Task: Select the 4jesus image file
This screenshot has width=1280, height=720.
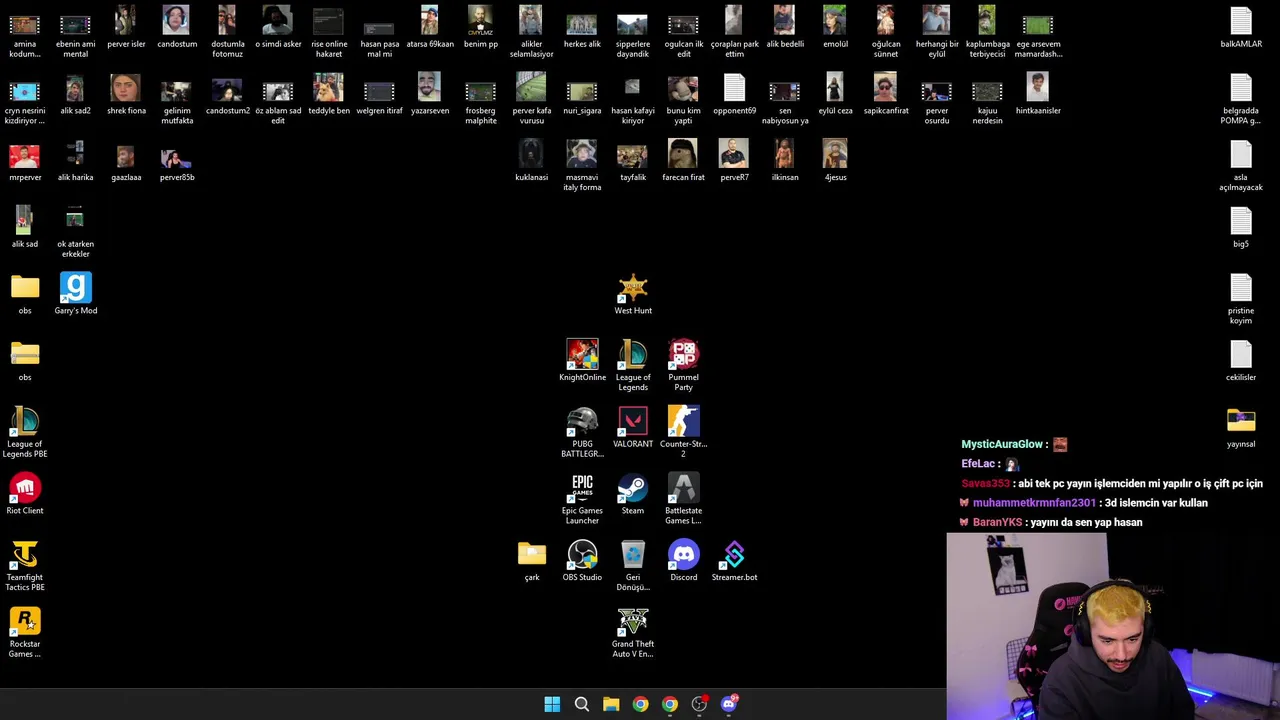Action: 835,161
